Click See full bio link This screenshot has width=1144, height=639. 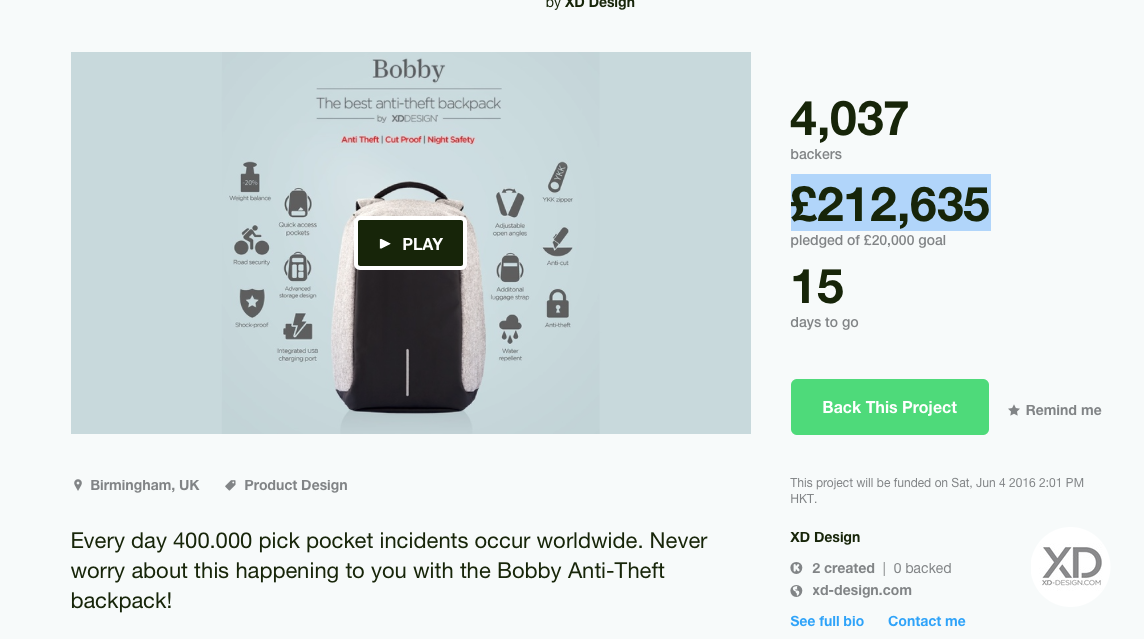coord(827,621)
